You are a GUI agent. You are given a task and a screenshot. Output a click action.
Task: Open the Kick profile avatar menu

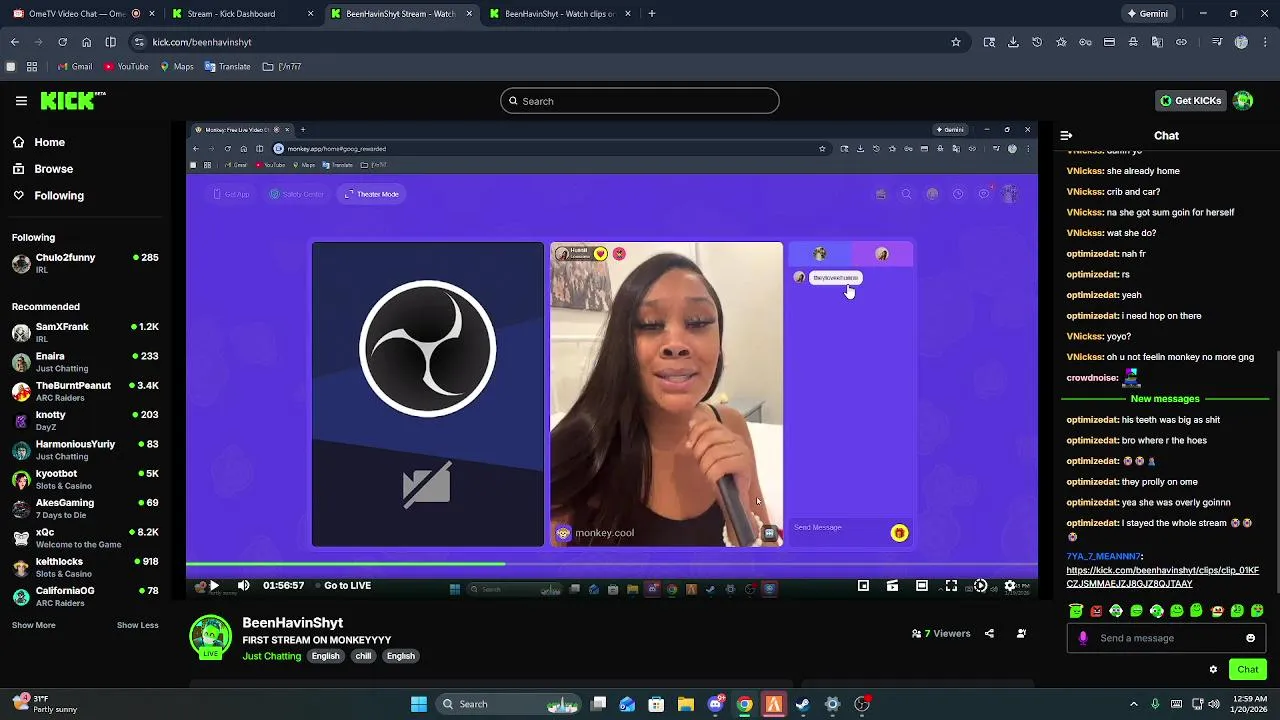(x=1243, y=101)
